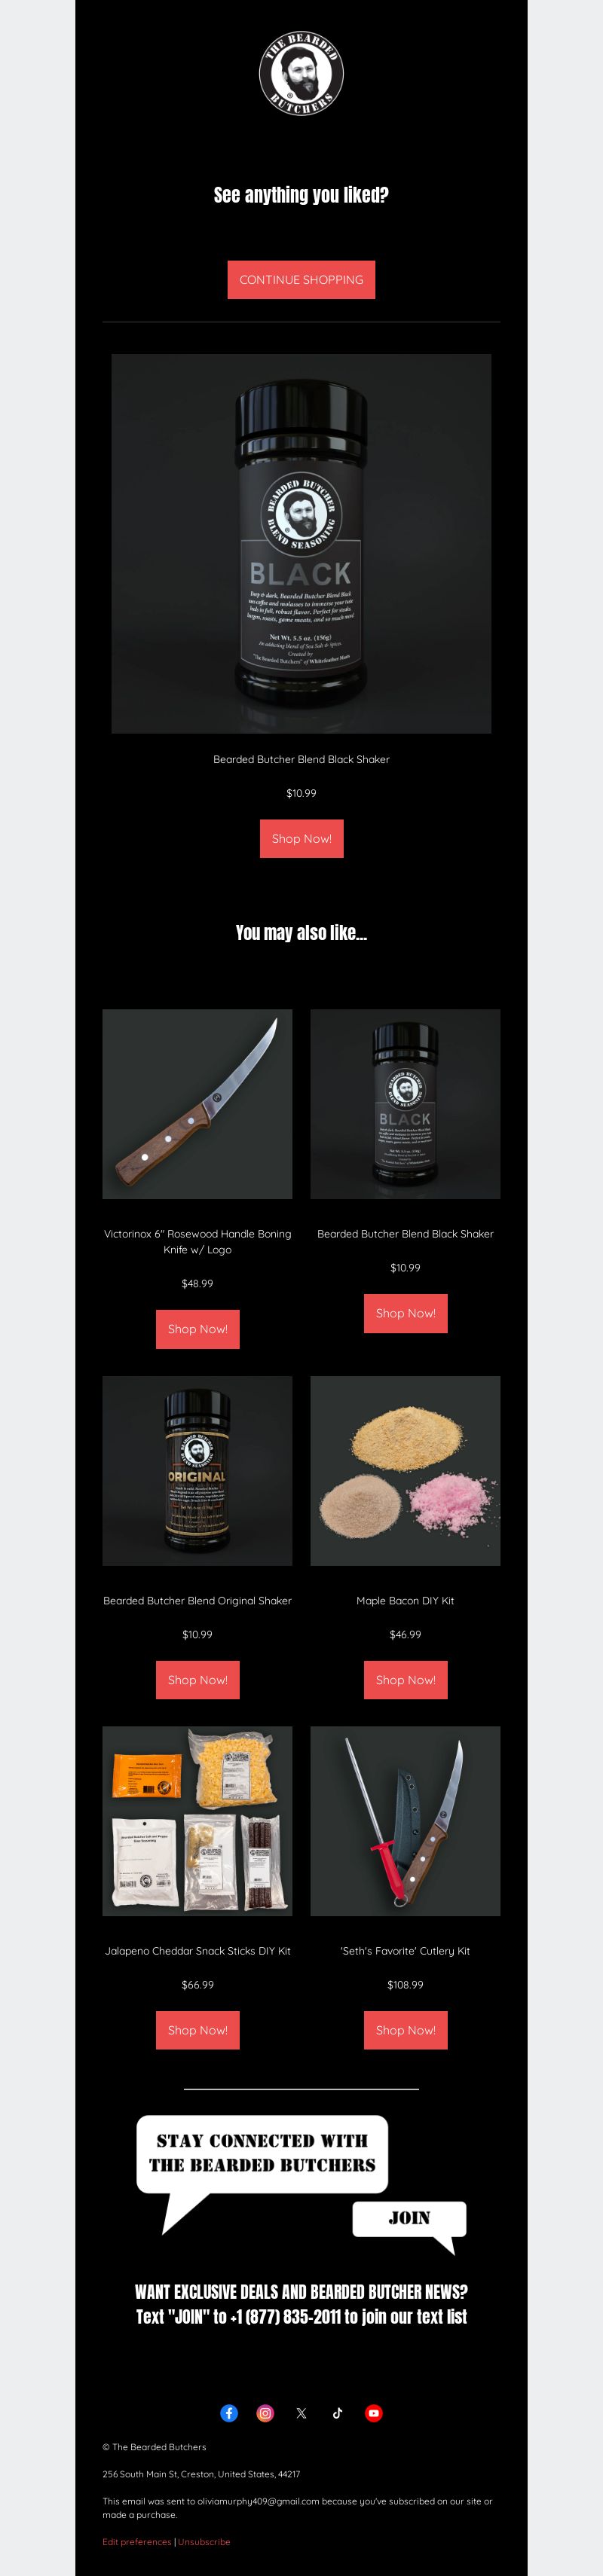Open the large Black Shaker product image

coord(301,544)
